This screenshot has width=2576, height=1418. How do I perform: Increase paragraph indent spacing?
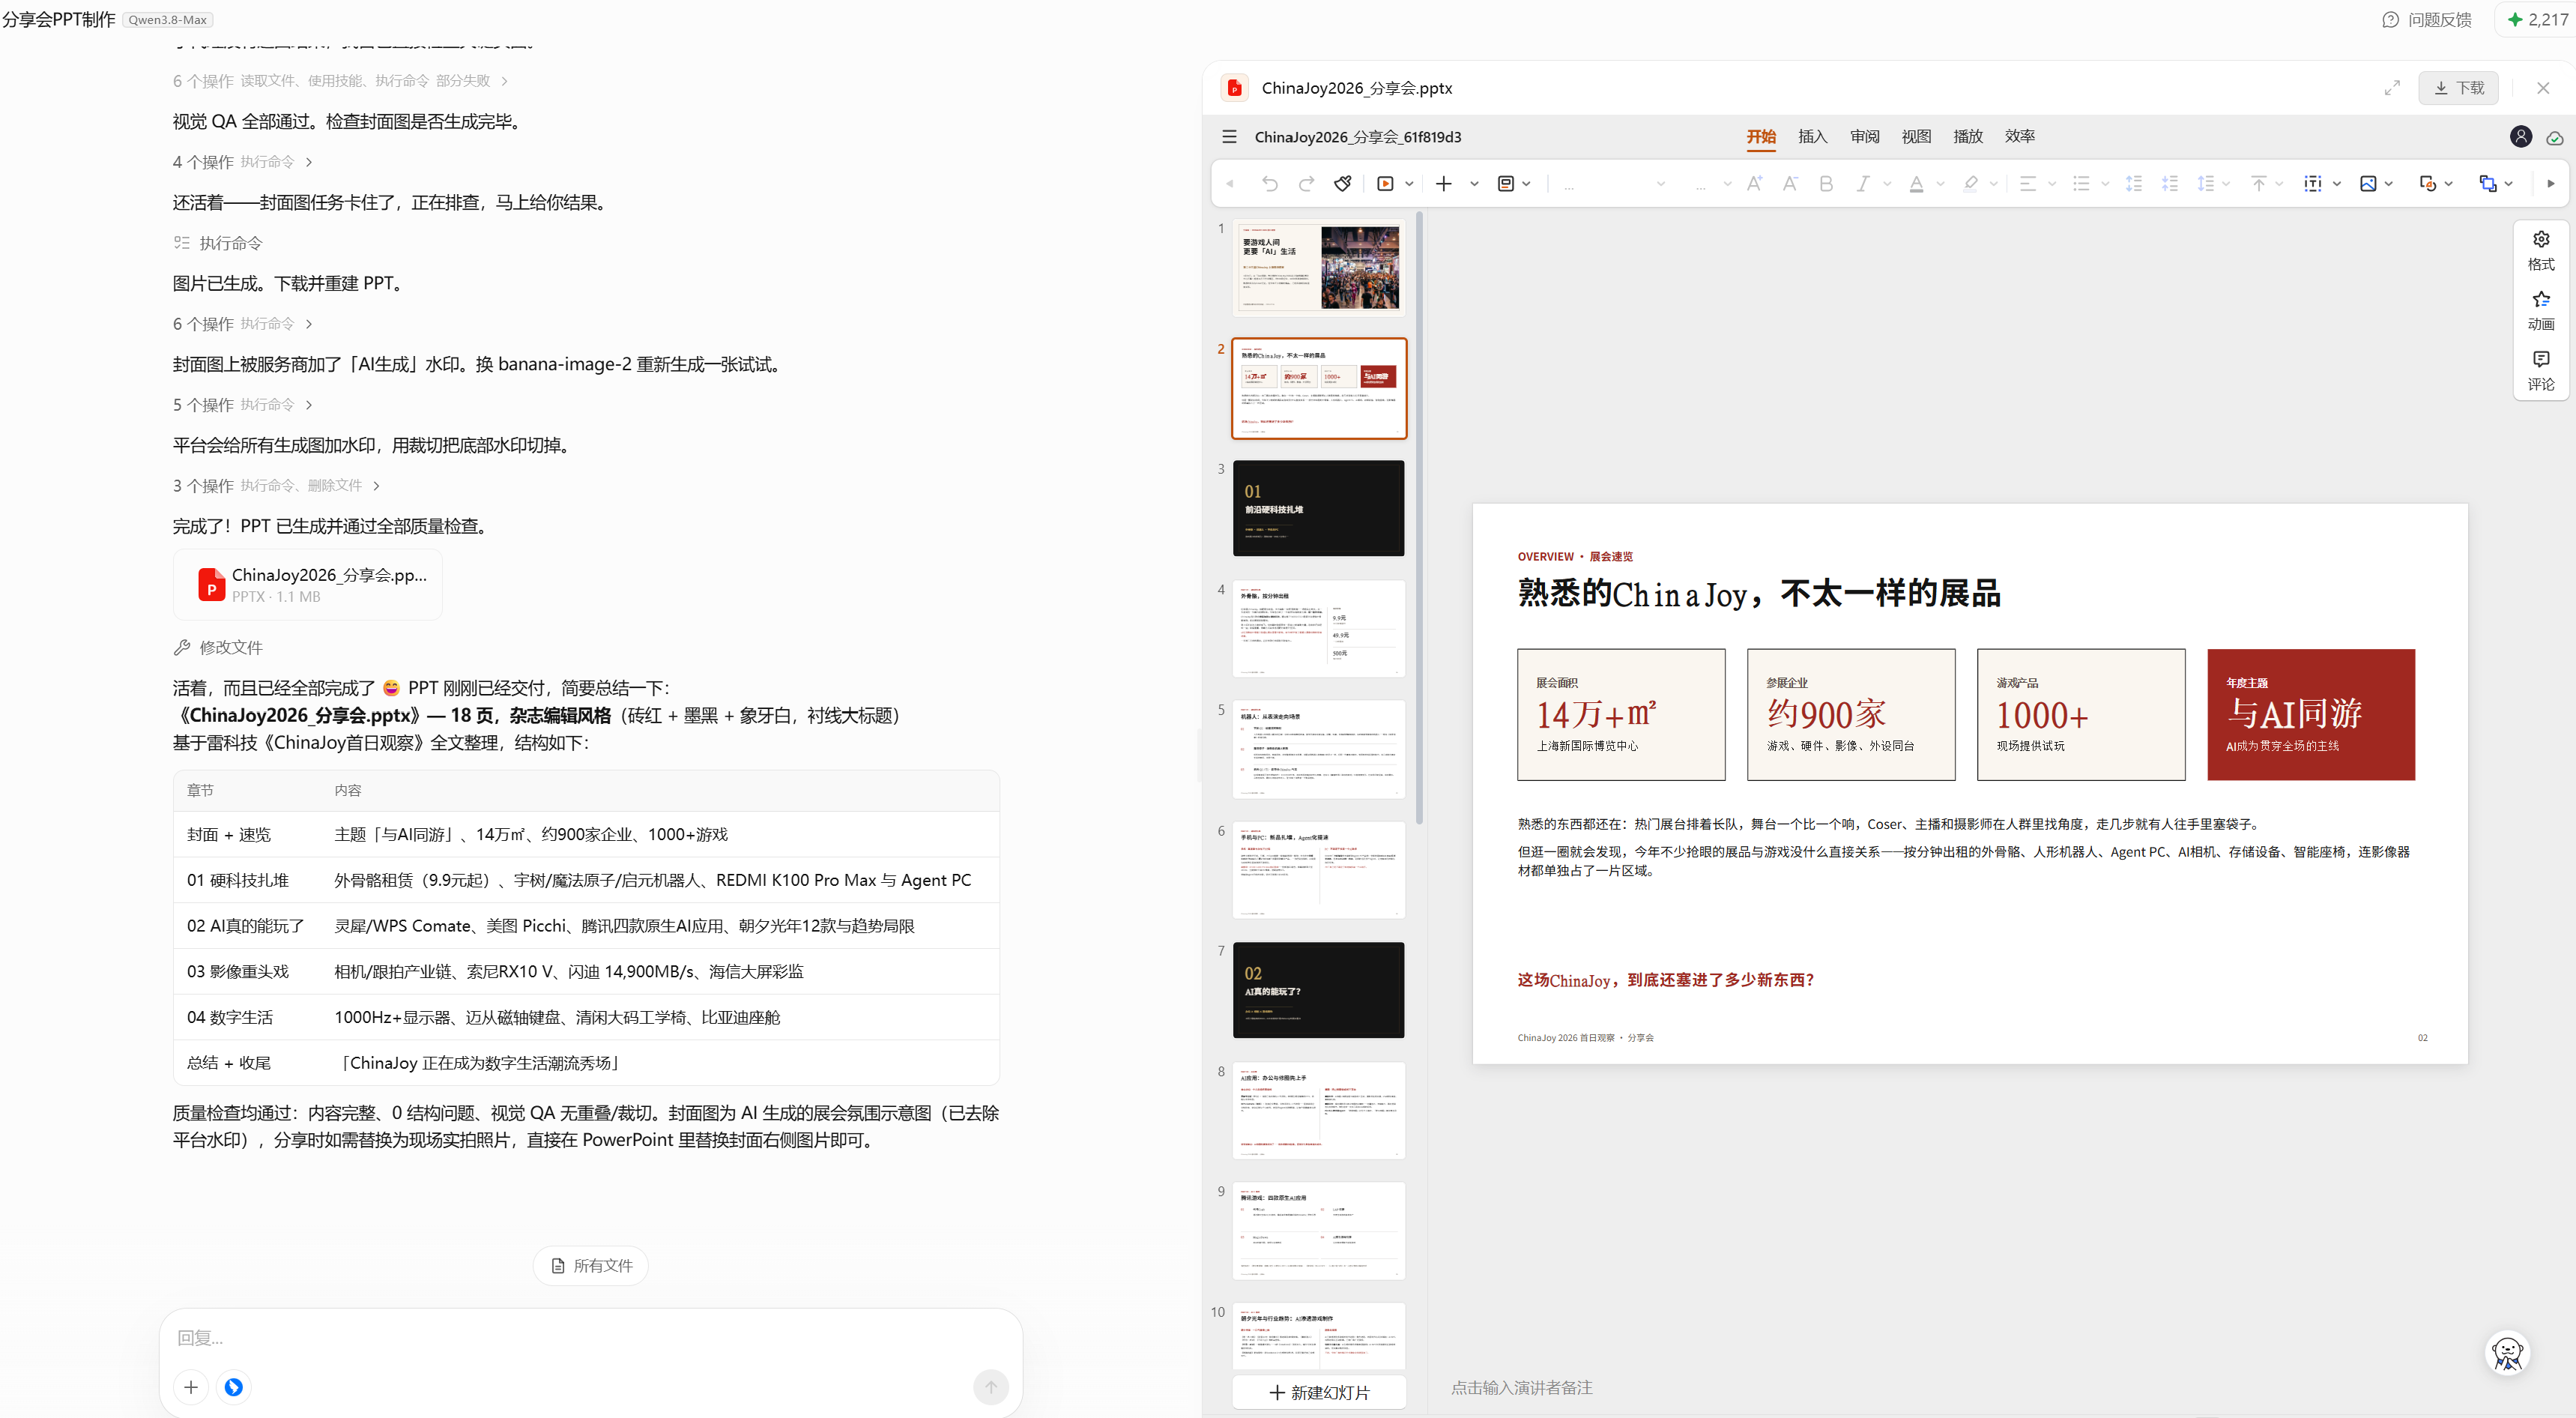(x=2134, y=184)
